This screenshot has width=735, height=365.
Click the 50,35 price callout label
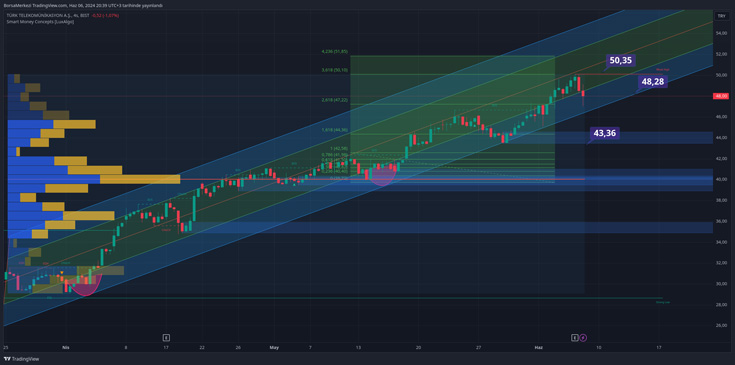click(x=620, y=60)
